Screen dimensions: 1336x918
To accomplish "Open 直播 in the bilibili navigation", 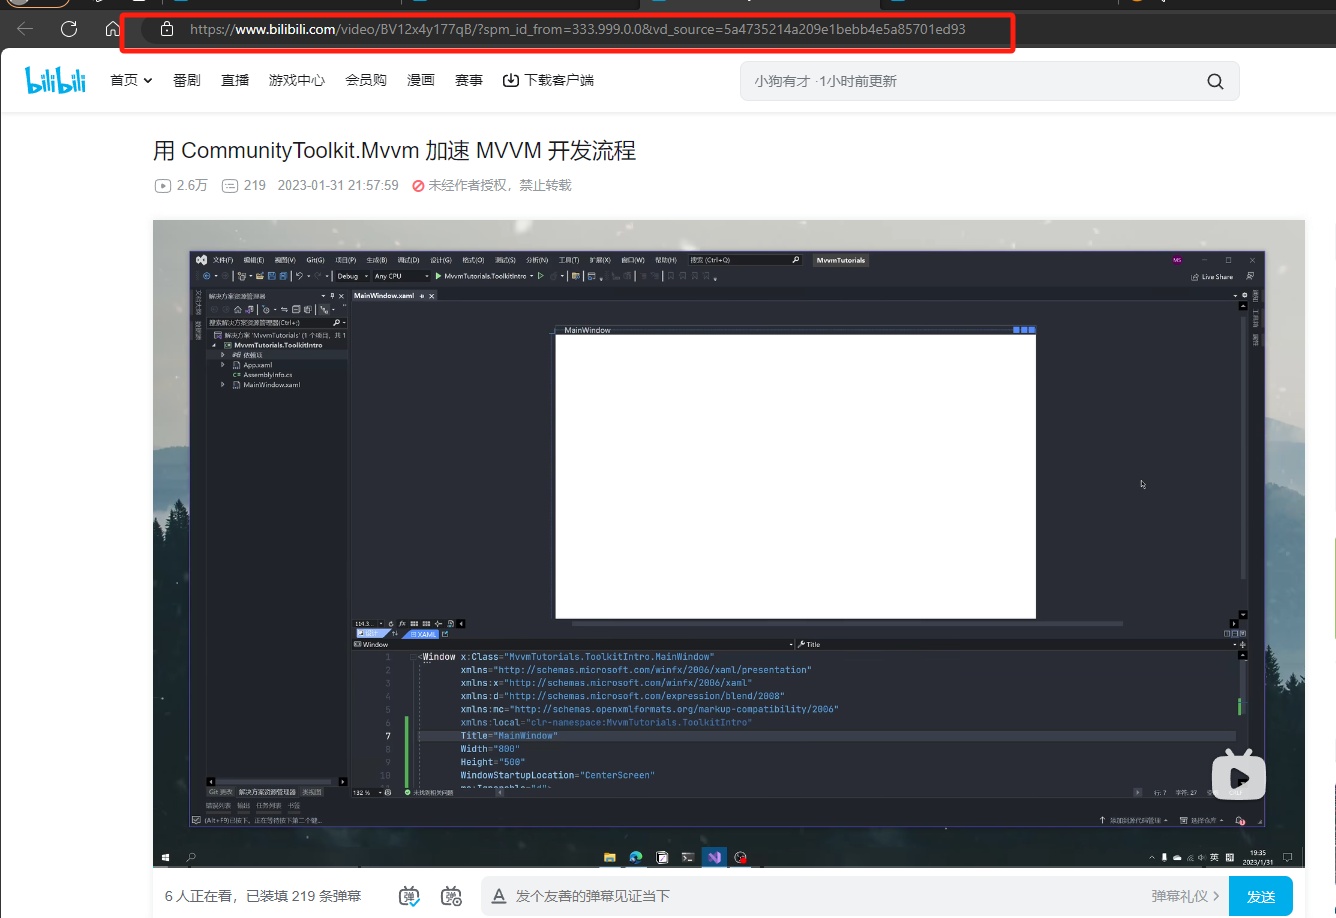I will coord(235,80).
